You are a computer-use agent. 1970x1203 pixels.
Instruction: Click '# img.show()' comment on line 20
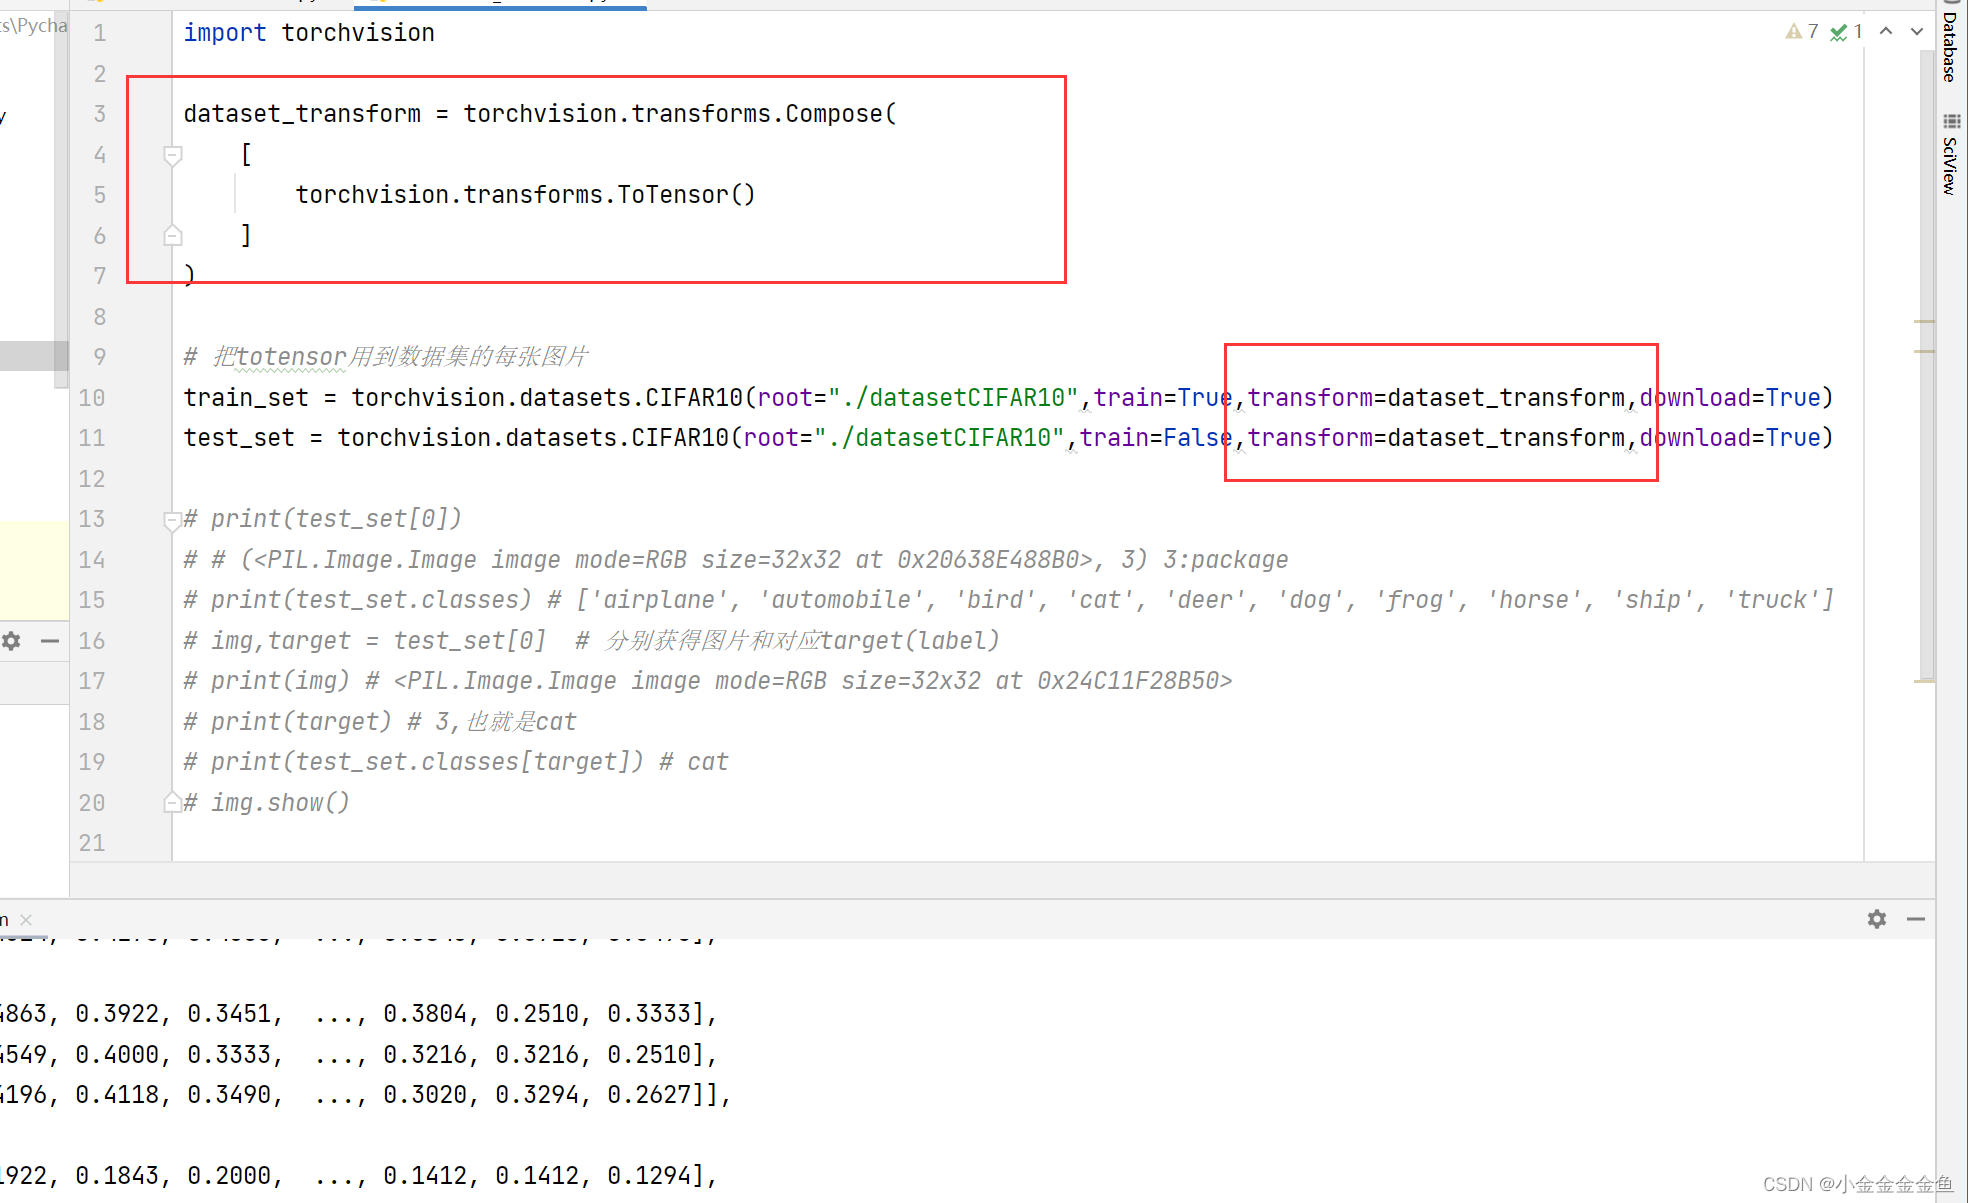click(267, 803)
